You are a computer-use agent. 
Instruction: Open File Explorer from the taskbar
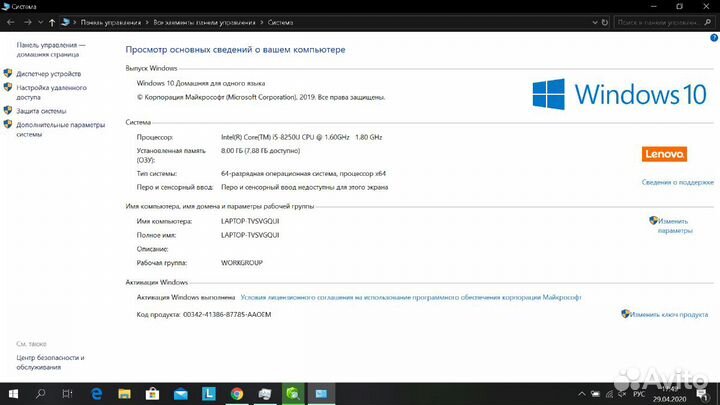point(124,394)
